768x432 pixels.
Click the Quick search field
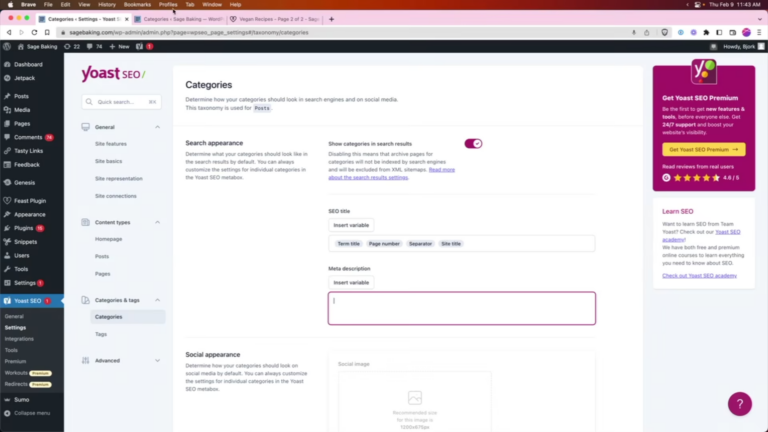pos(121,102)
